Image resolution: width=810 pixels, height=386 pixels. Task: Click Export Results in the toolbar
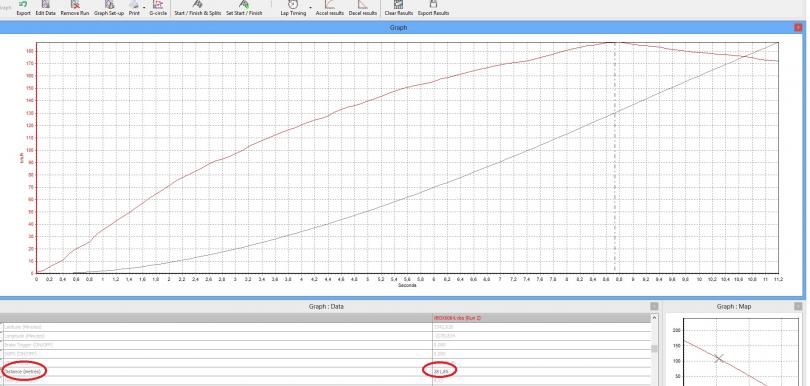(x=433, y=8)
